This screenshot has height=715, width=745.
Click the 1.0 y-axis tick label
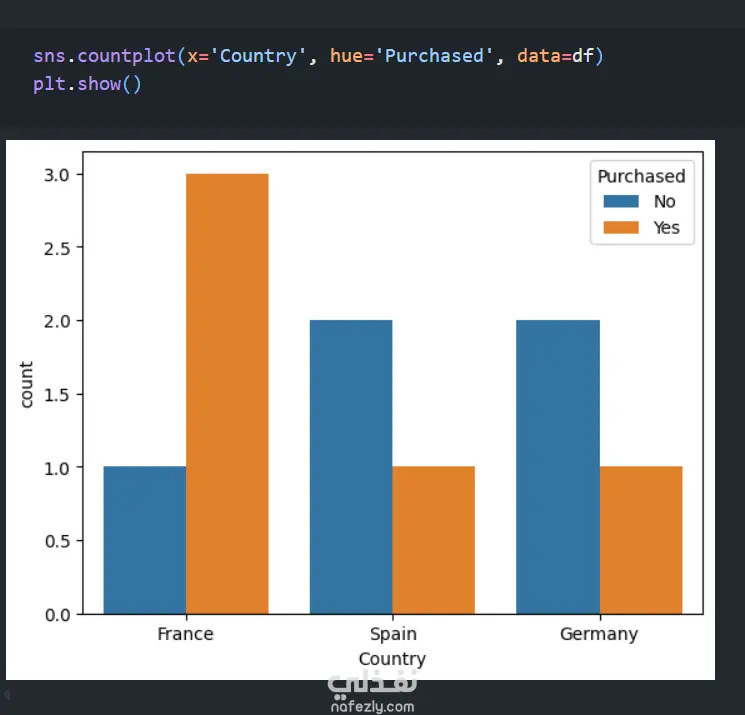click(57, 468)
